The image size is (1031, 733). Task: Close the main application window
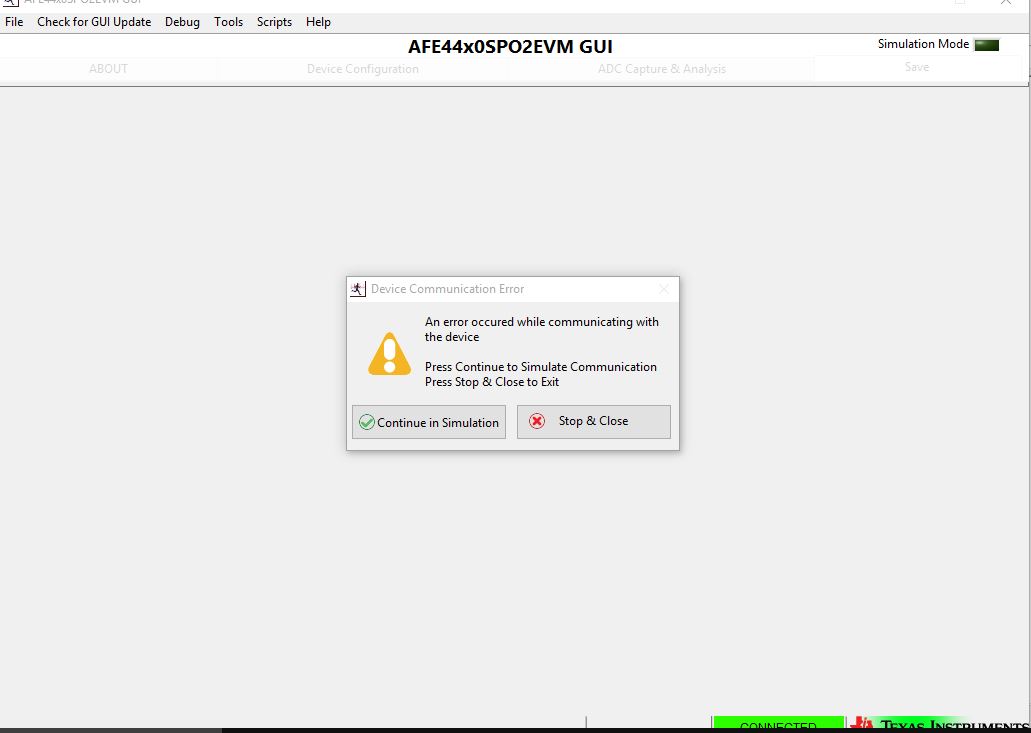(x=1006, y=3)
